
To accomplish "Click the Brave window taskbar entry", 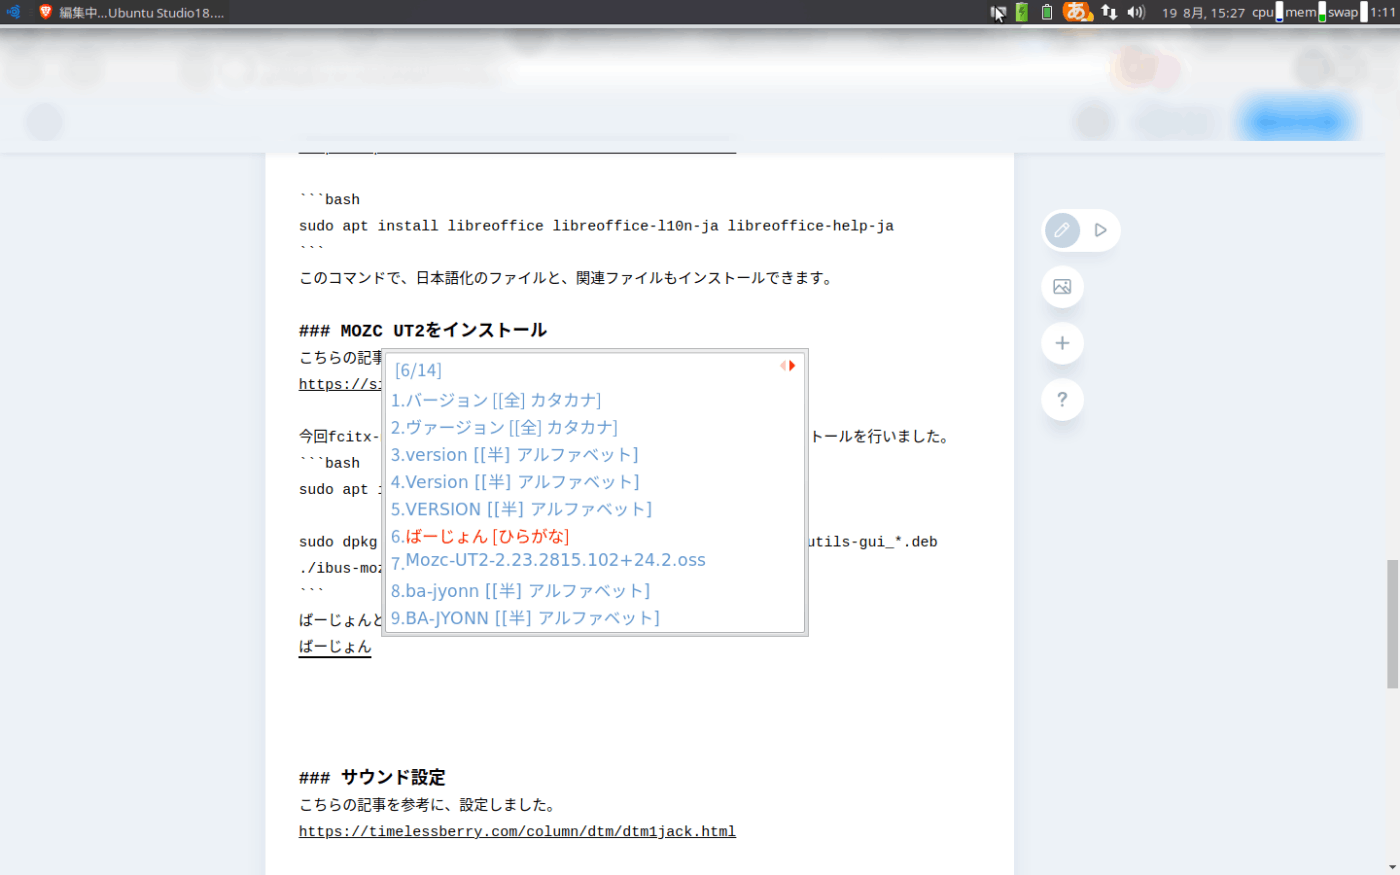I will pyautogui.click(x=130, y=12).
